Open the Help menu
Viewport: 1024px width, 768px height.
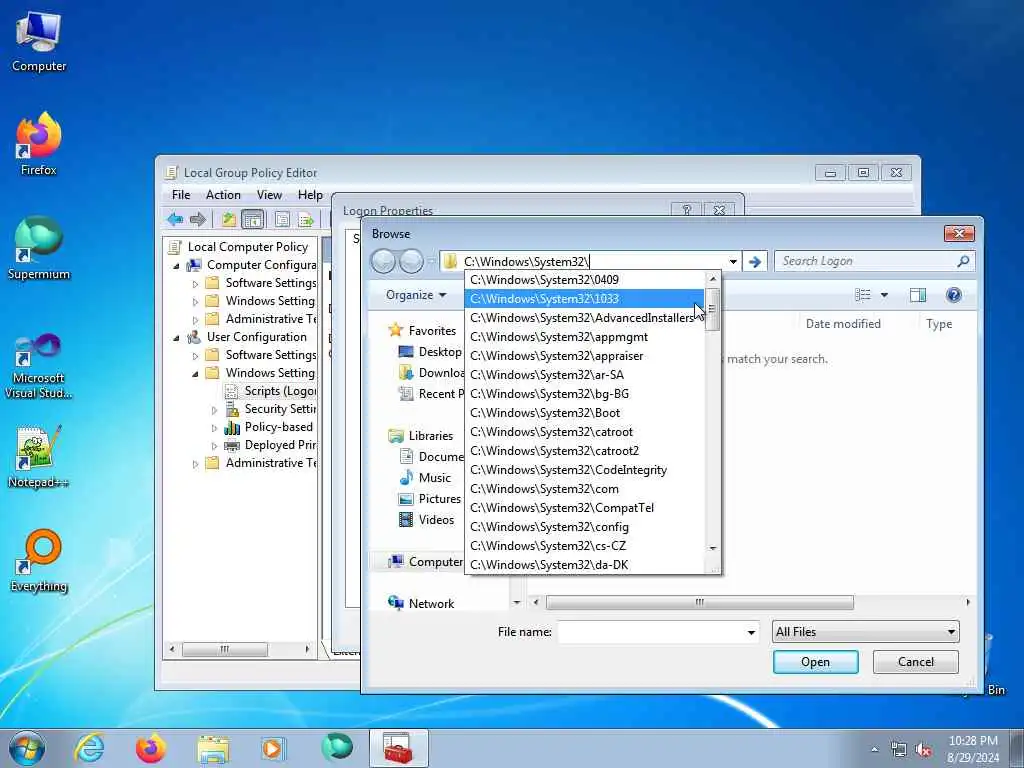[310, 195]
